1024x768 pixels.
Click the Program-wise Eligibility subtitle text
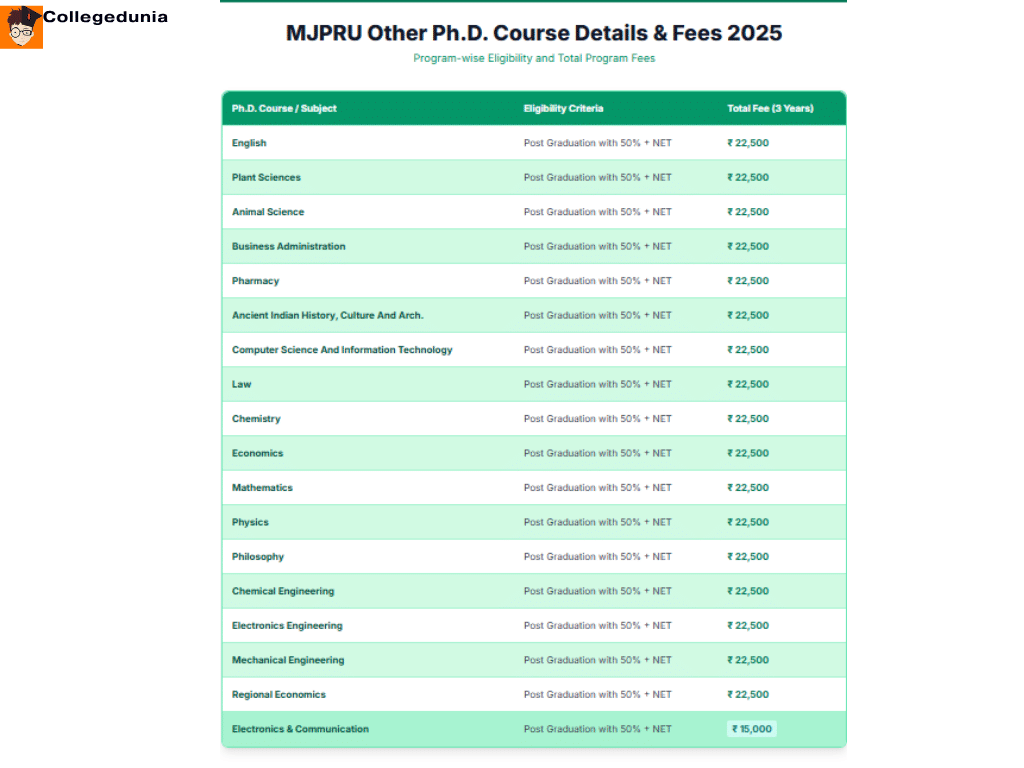[533, 58]
